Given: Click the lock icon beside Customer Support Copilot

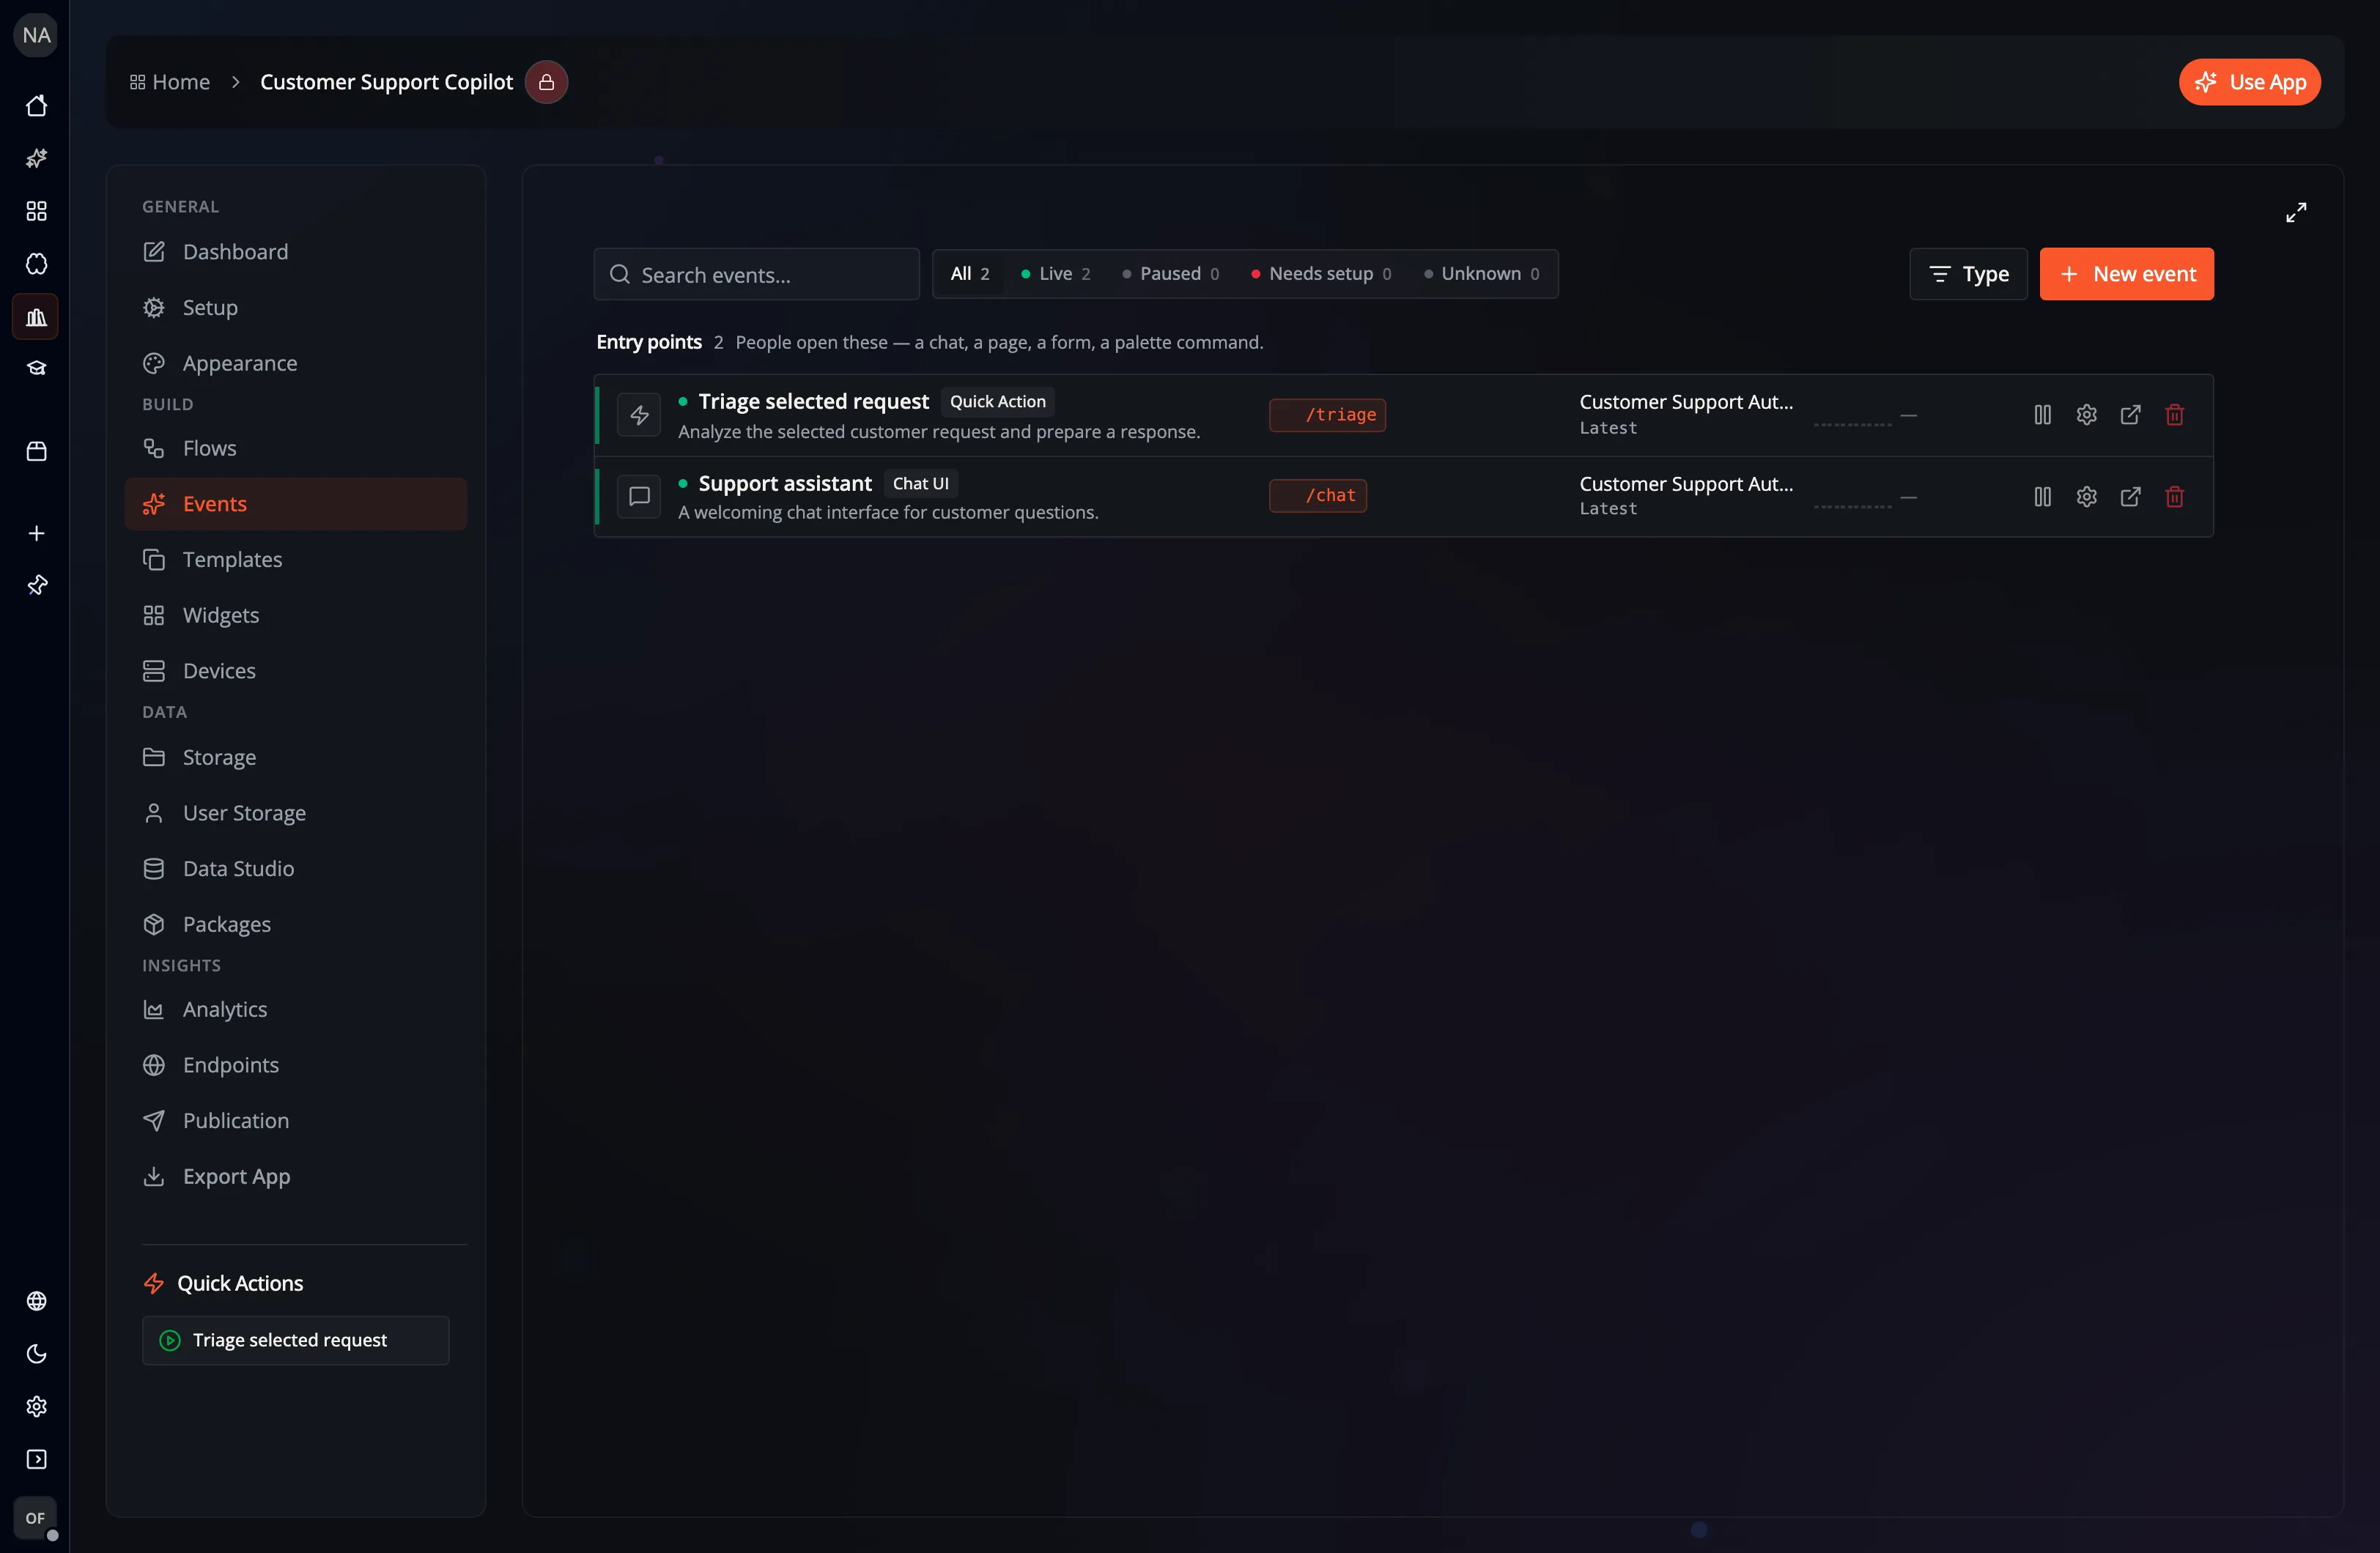Looking at the screenshot, I should coord(546,82).
